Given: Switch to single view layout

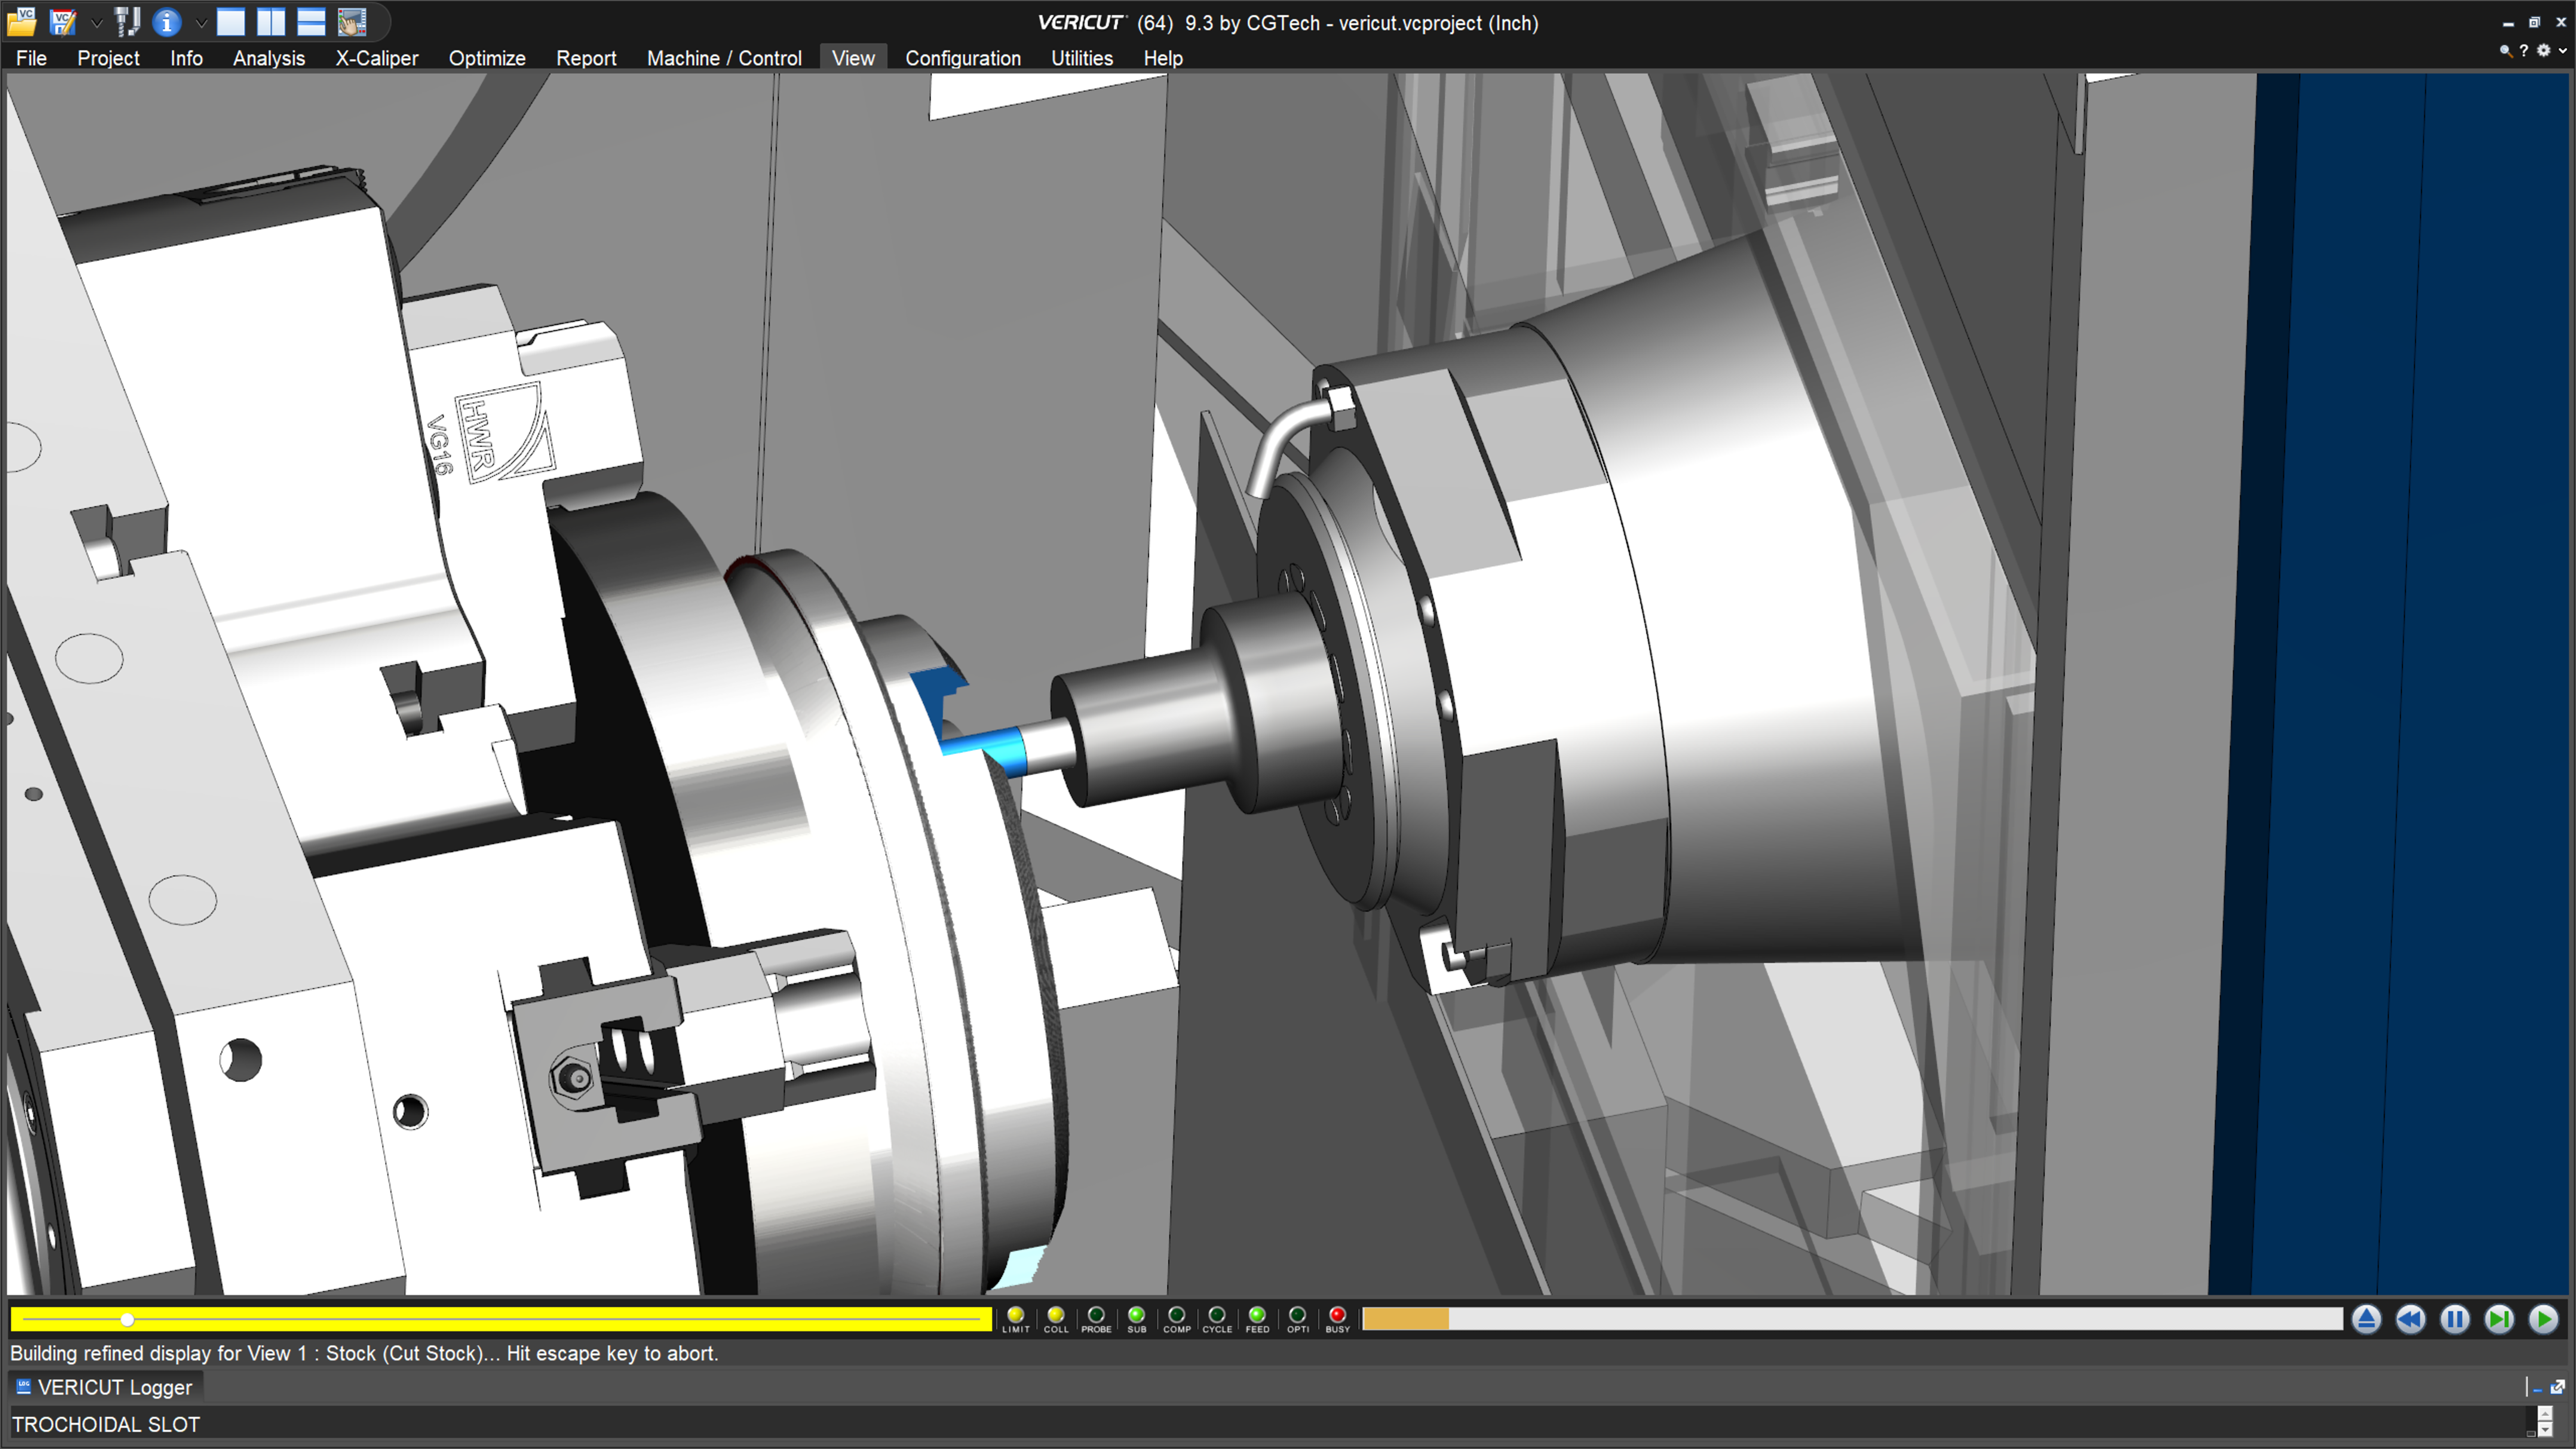Looking at the screenshot, I should (x=231, y=21).
